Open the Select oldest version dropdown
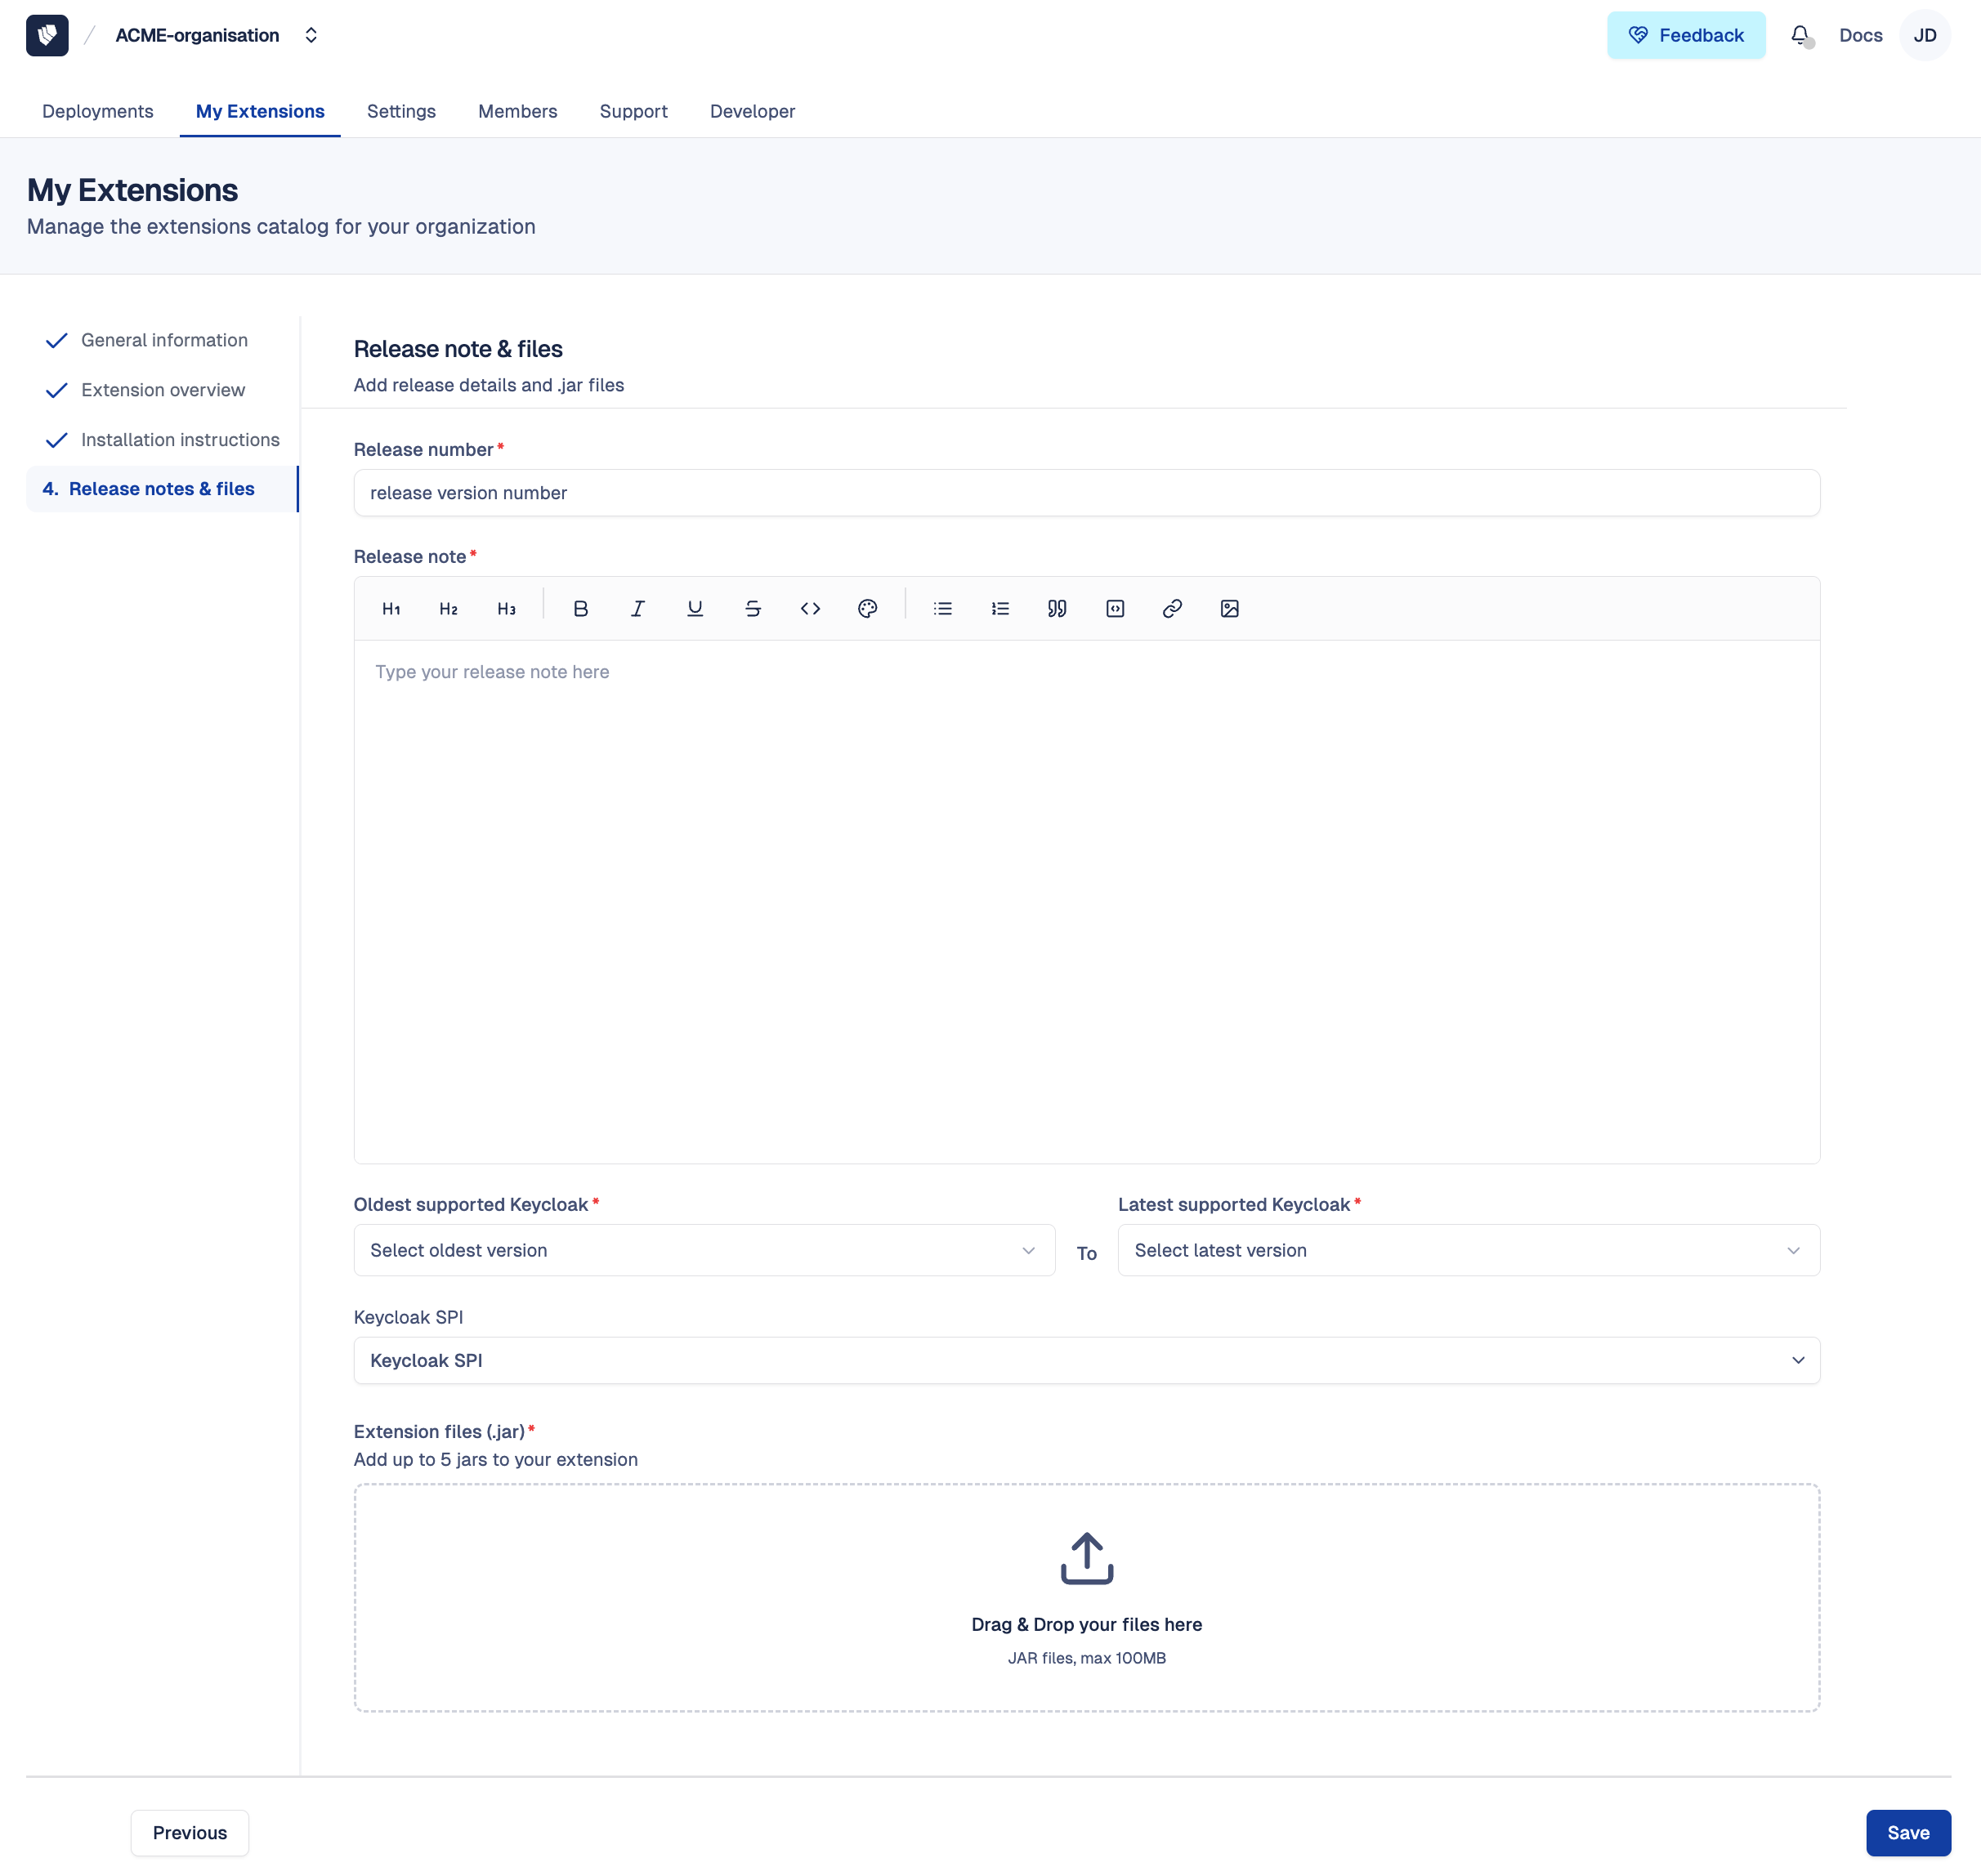This screenshot has width=1981, height=1876. (x=703, y=1250)
